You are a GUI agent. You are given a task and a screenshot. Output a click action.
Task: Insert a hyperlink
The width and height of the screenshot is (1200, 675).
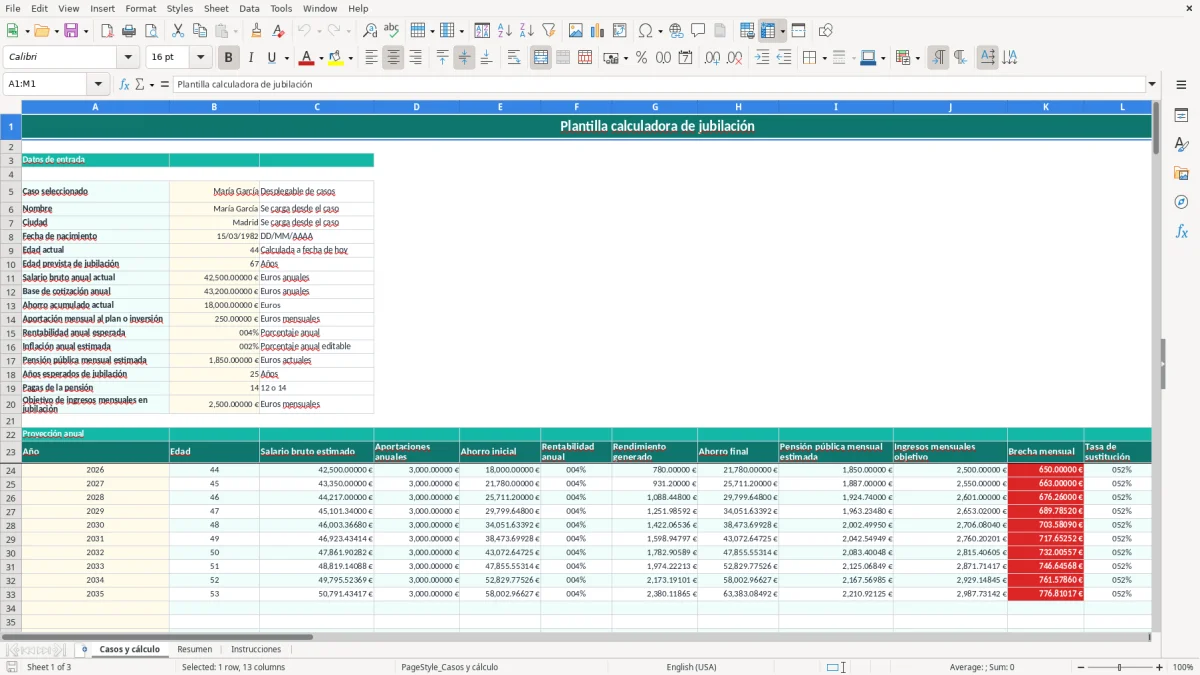point(676,31)
